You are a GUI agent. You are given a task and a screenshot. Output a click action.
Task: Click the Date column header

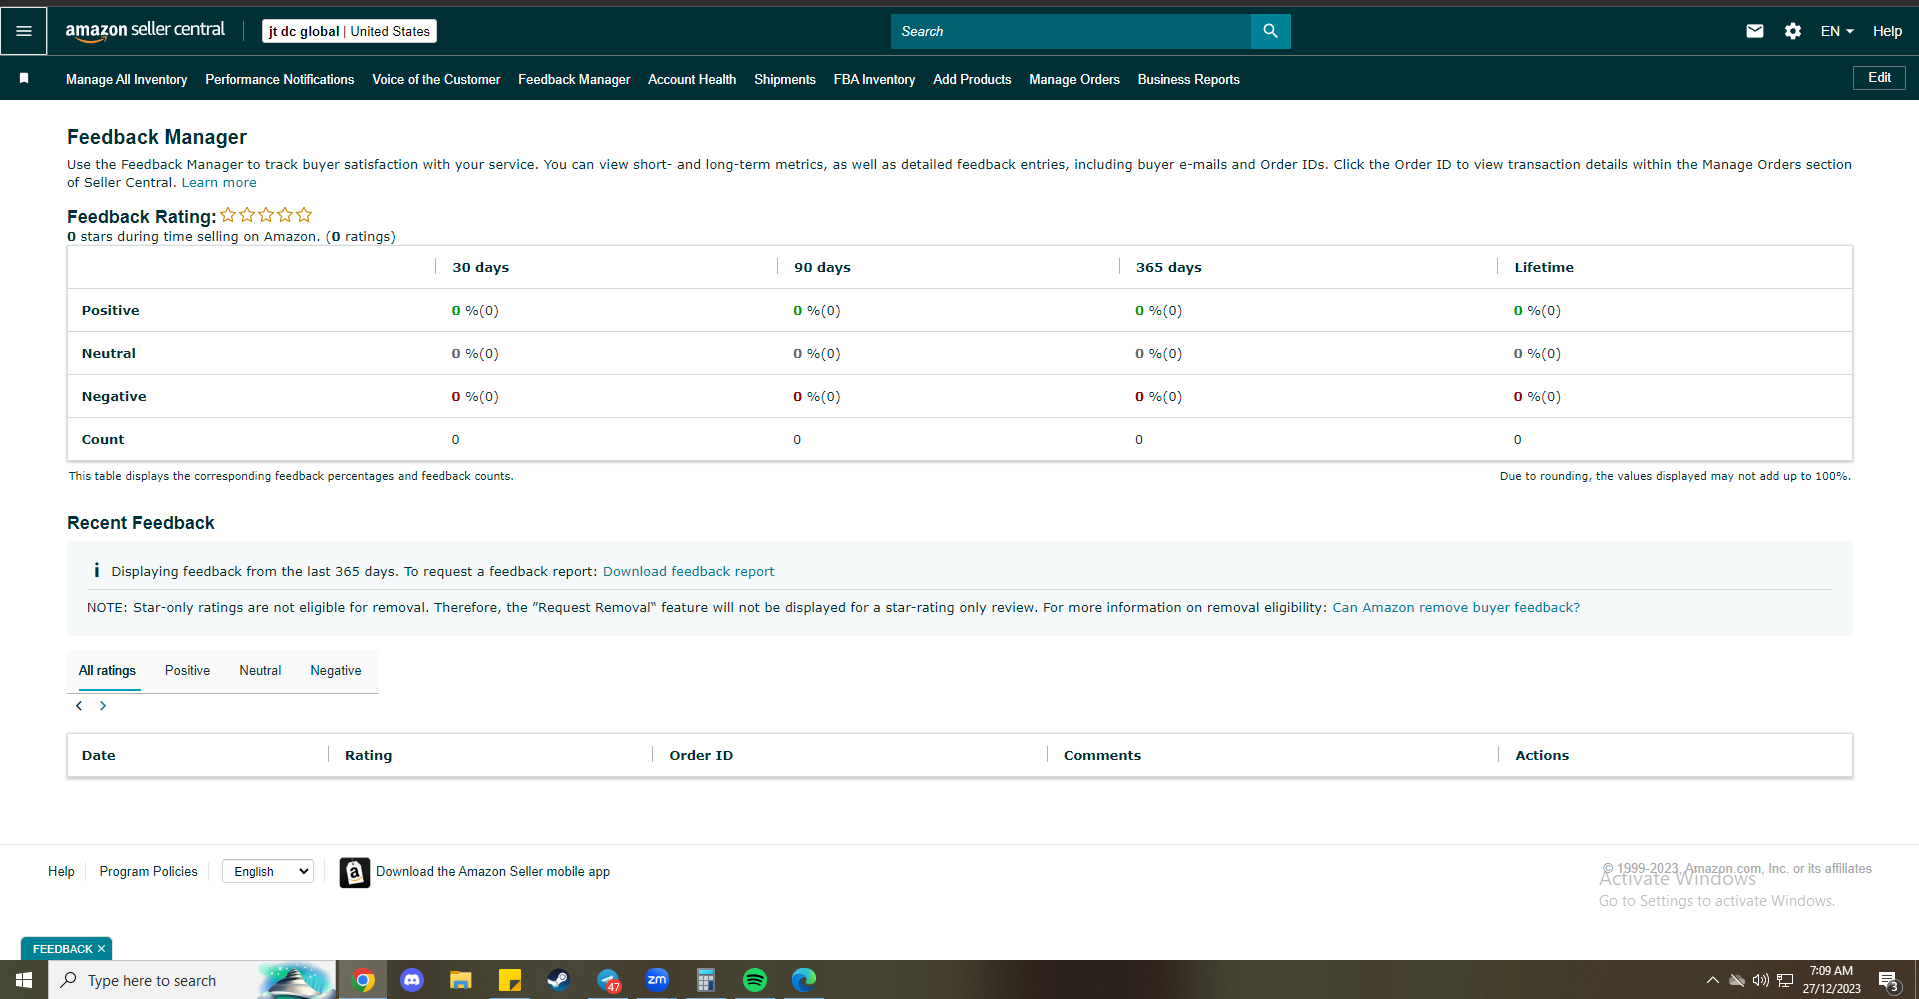tap(98, 755)
